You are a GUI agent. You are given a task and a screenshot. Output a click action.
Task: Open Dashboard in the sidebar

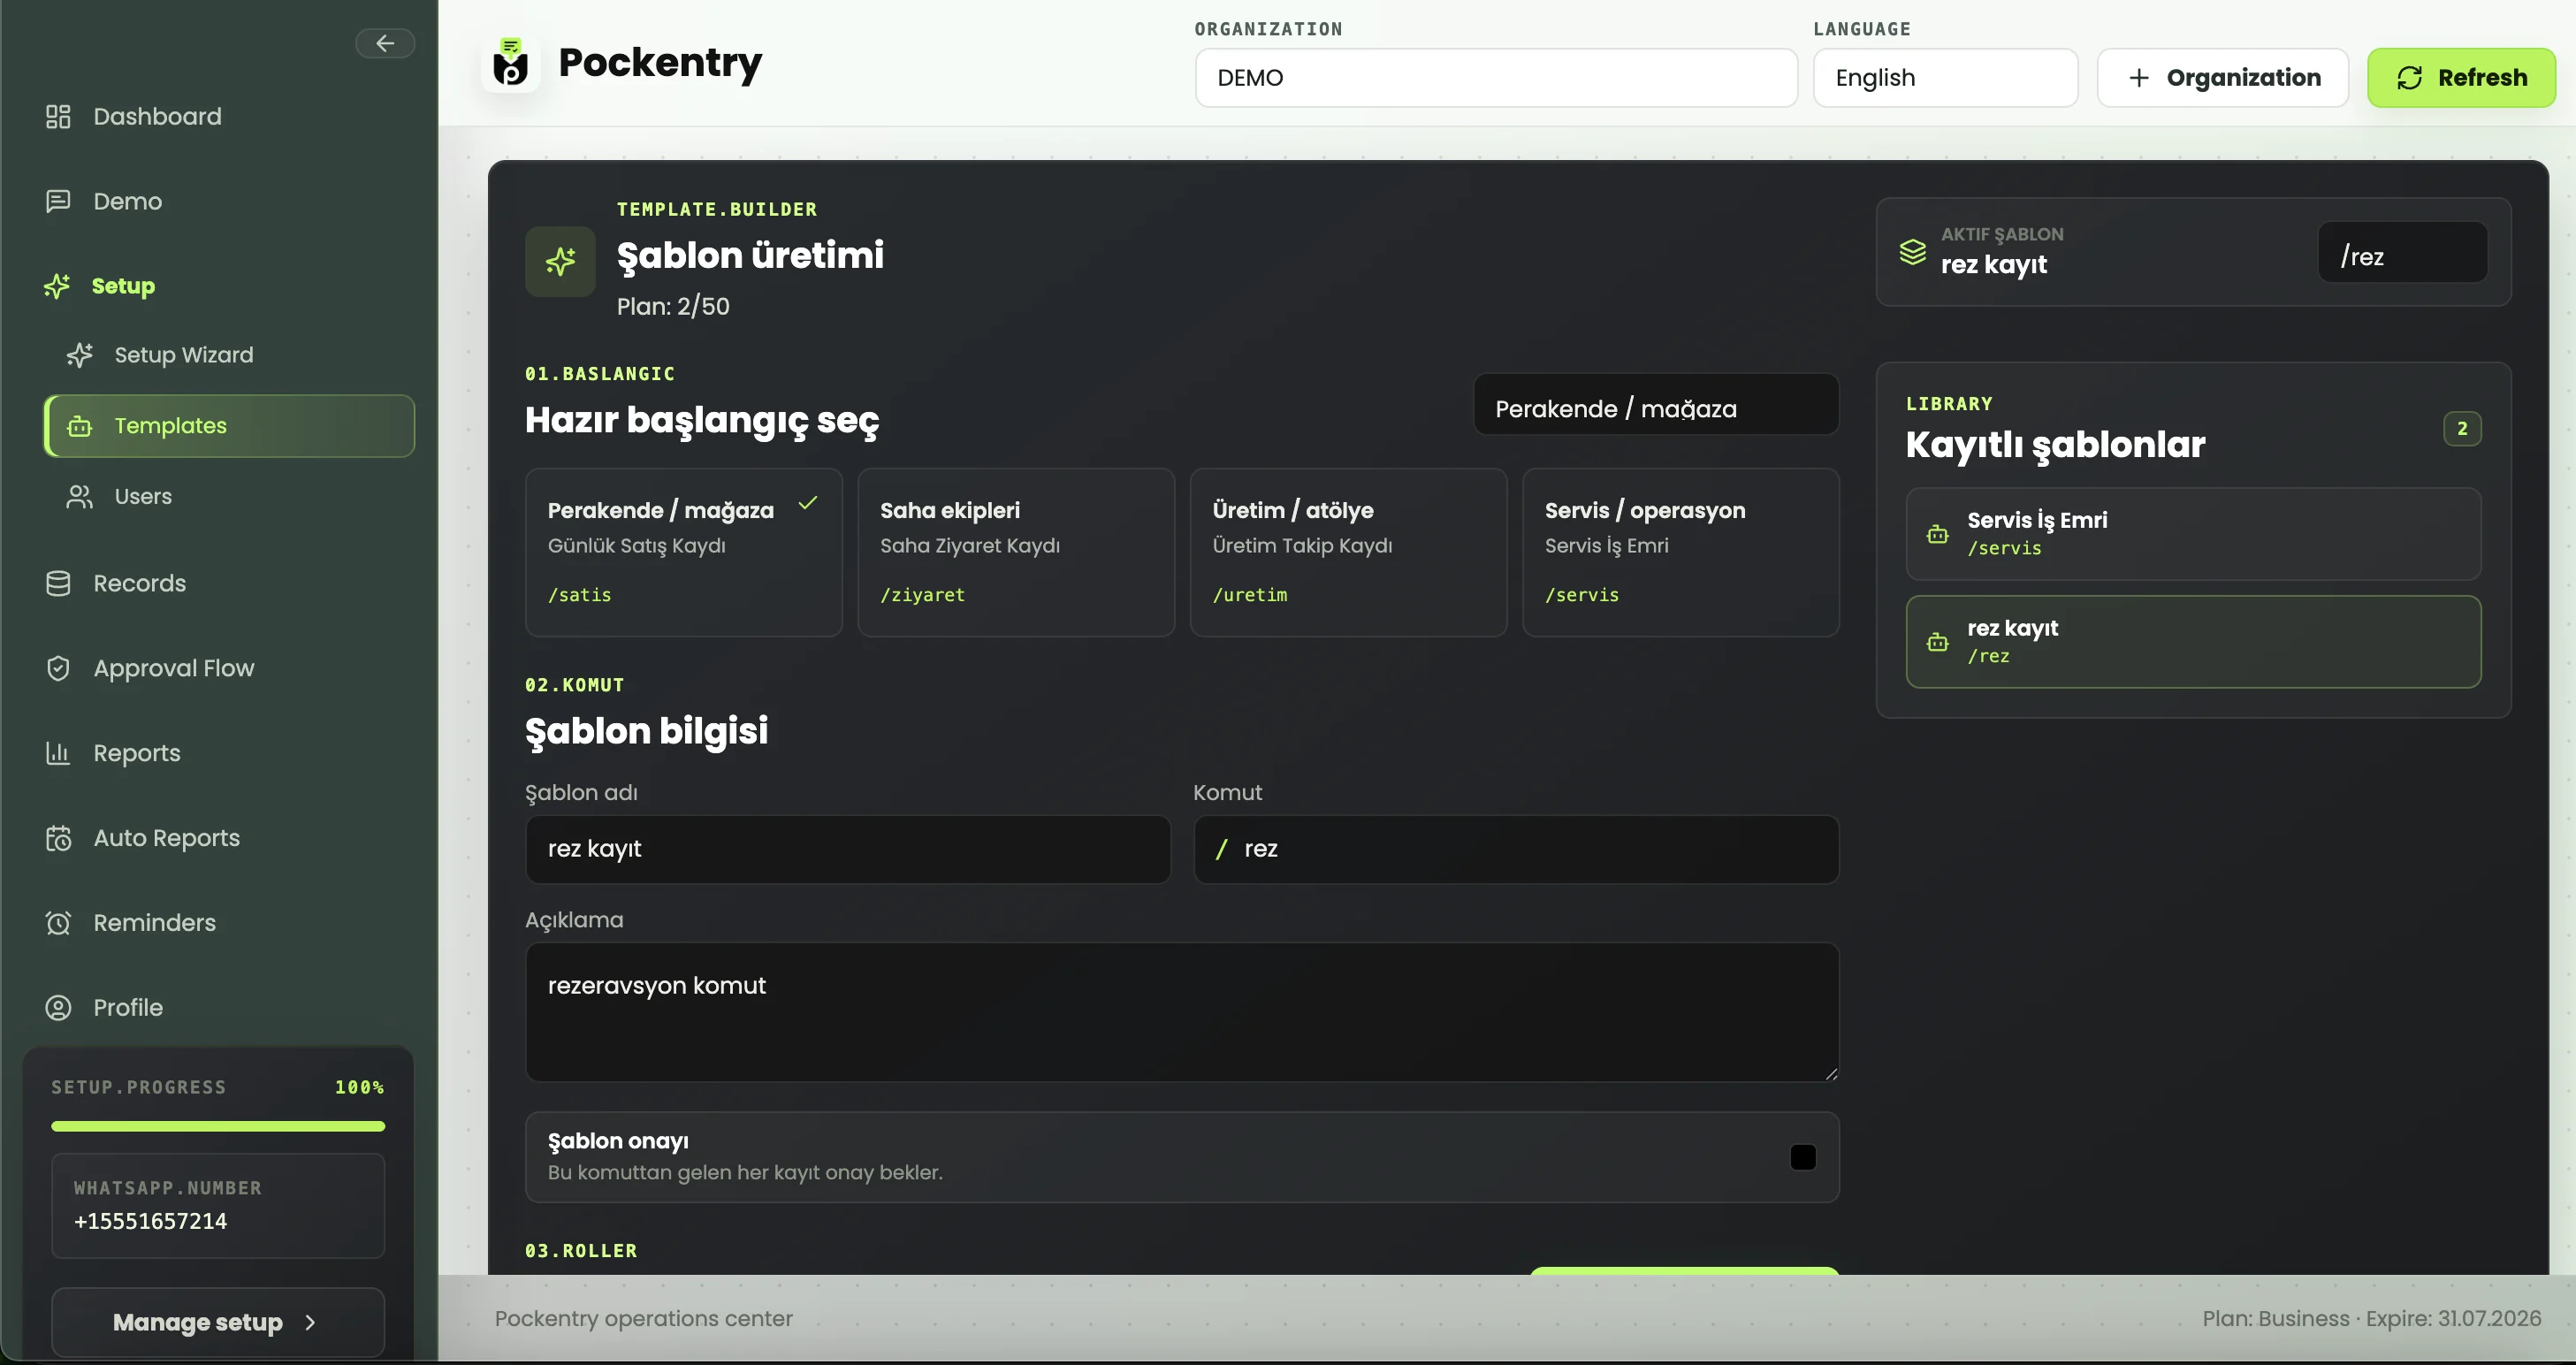[229, 117]
